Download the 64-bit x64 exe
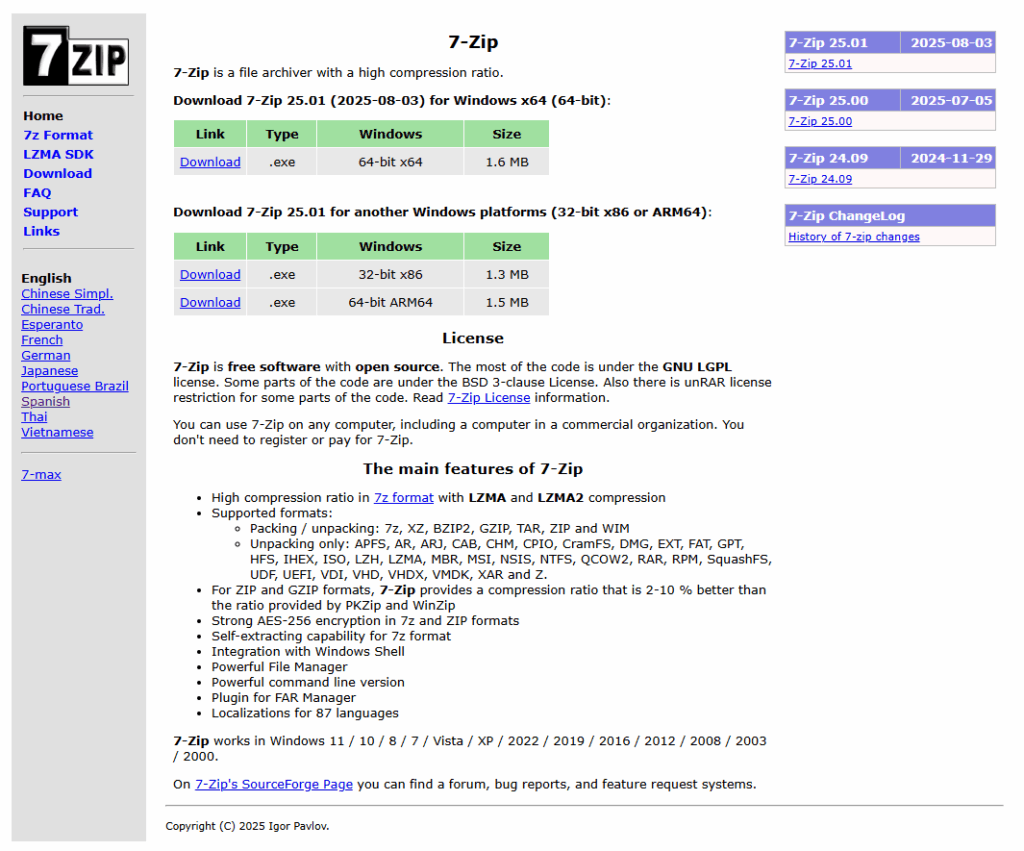The width and height of the screenshot is (1024, 851). (x=209, y=161)
